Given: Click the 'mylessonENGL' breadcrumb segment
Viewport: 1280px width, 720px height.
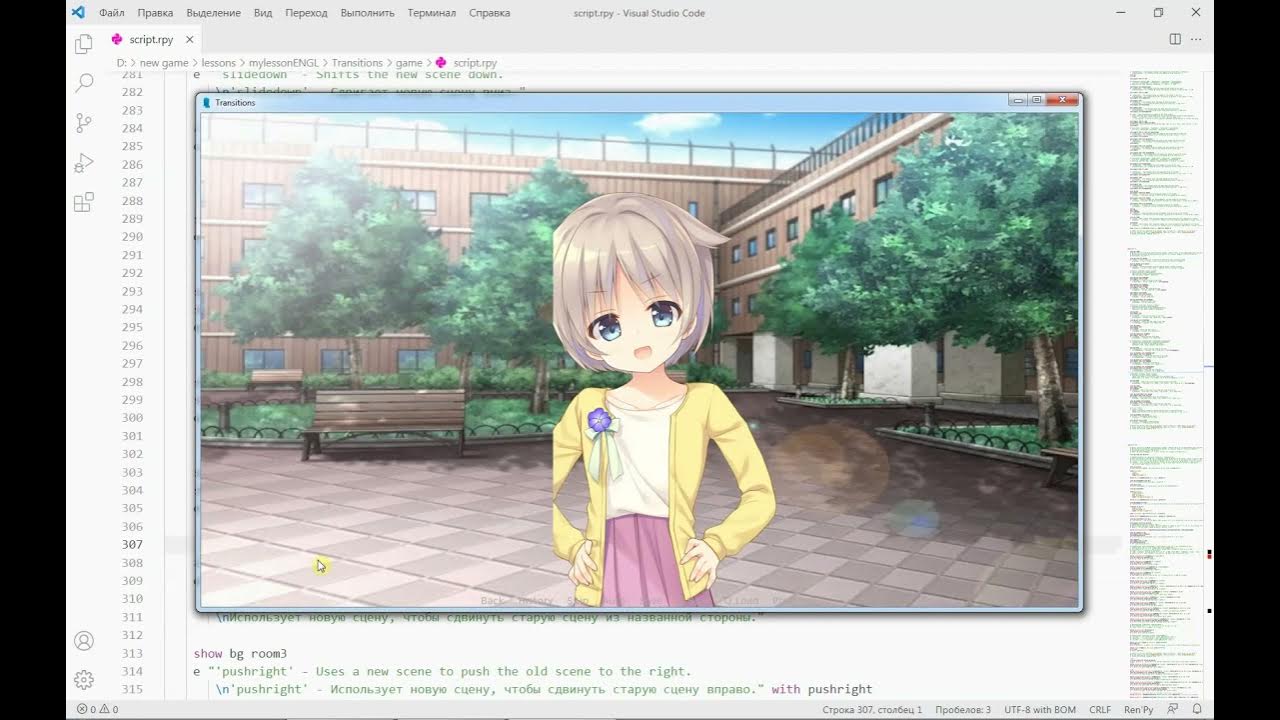Looking at the screenshot, I should pyautogui.click(x=284, y=63).
